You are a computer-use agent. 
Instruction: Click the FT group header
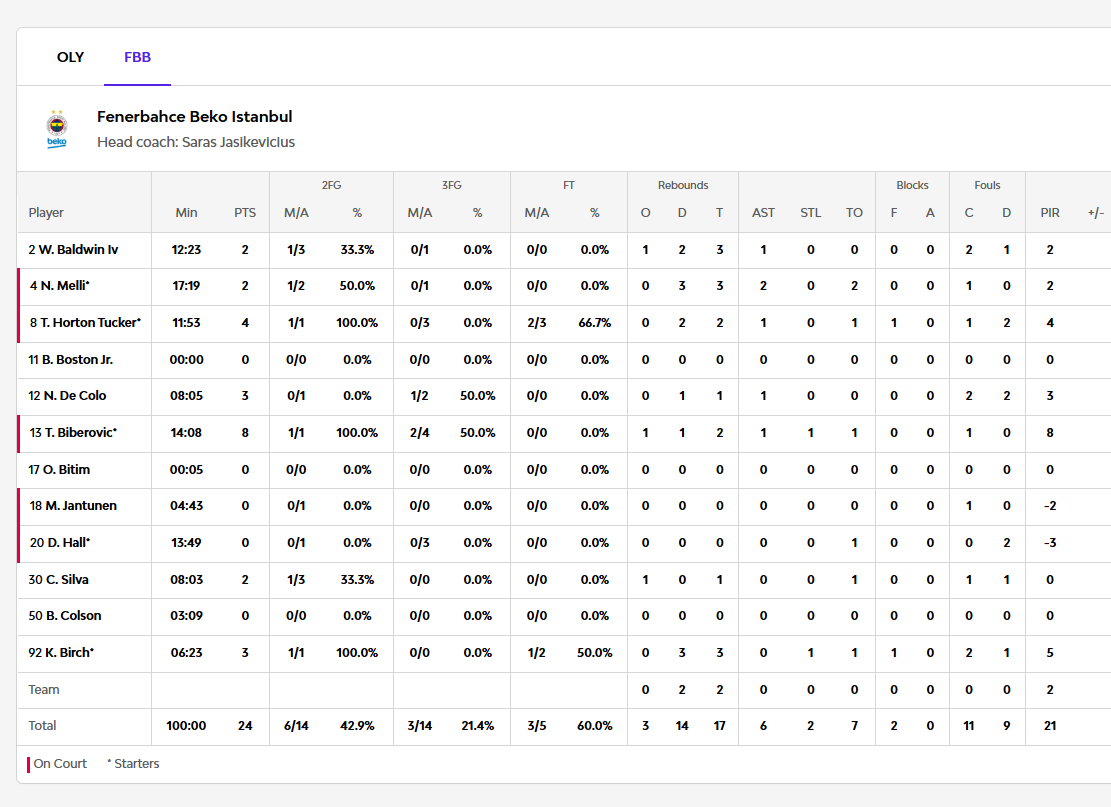[568, 185]
